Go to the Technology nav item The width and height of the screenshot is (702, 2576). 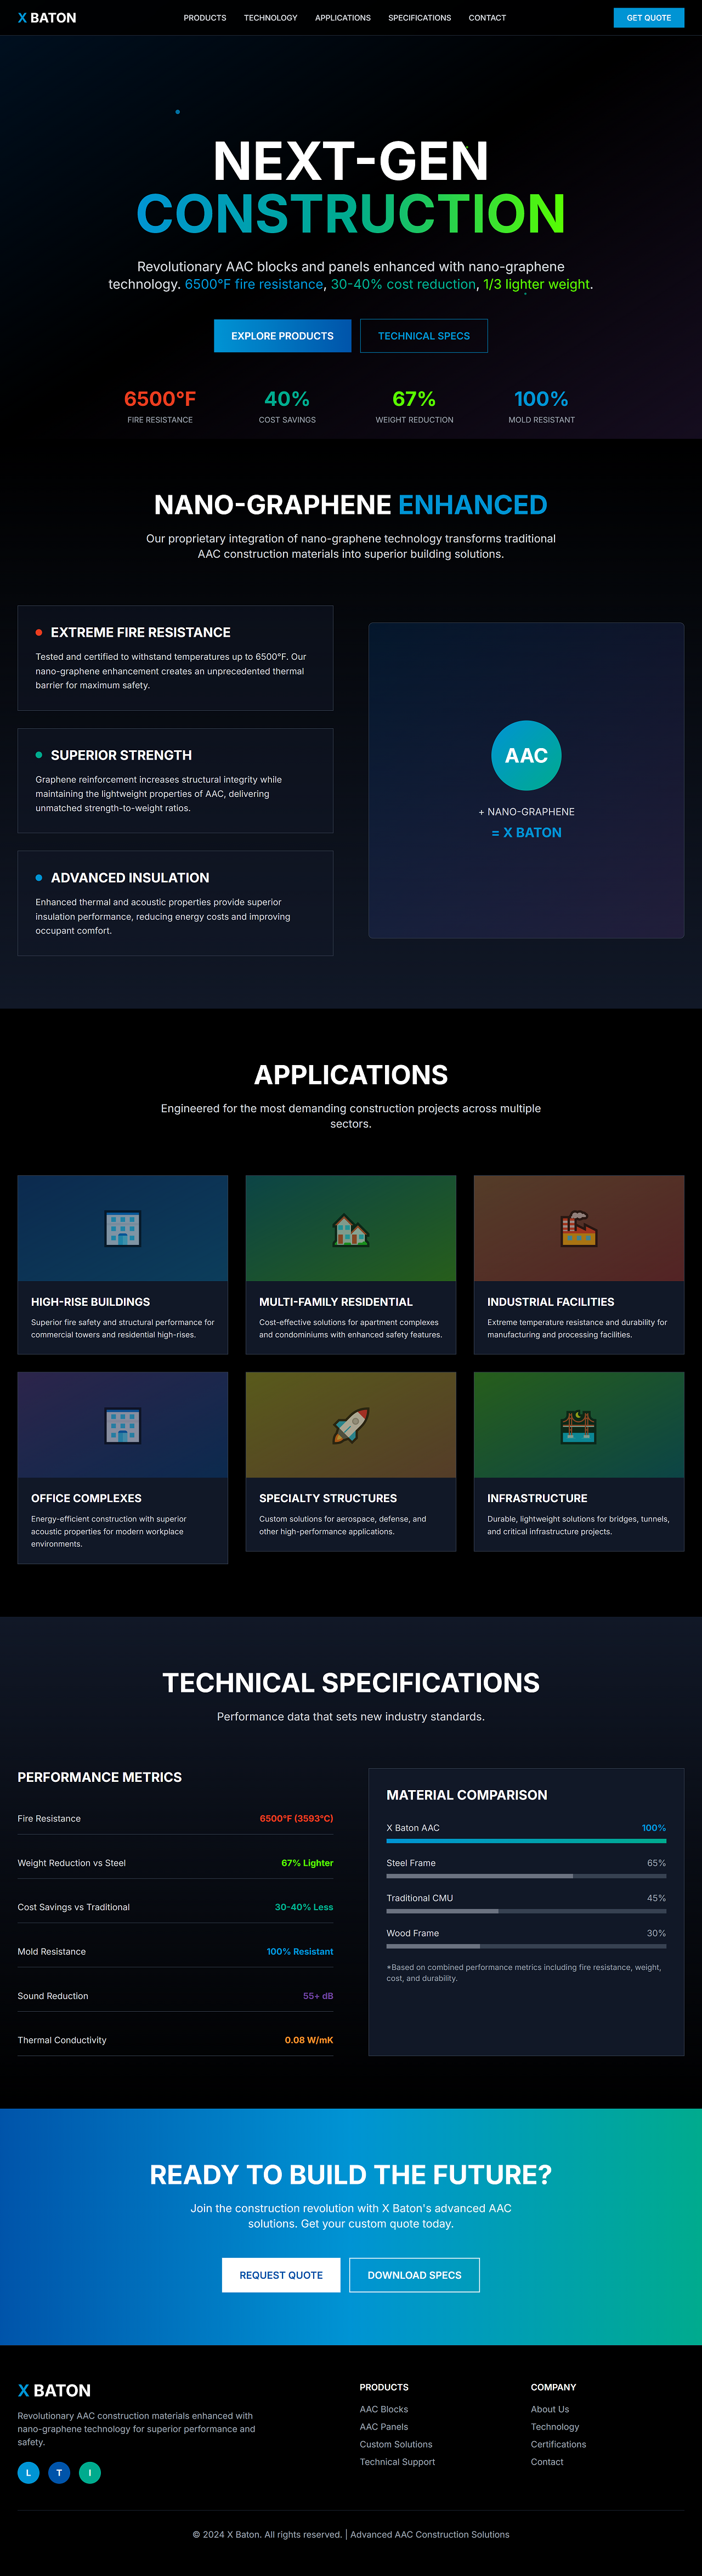271,18
